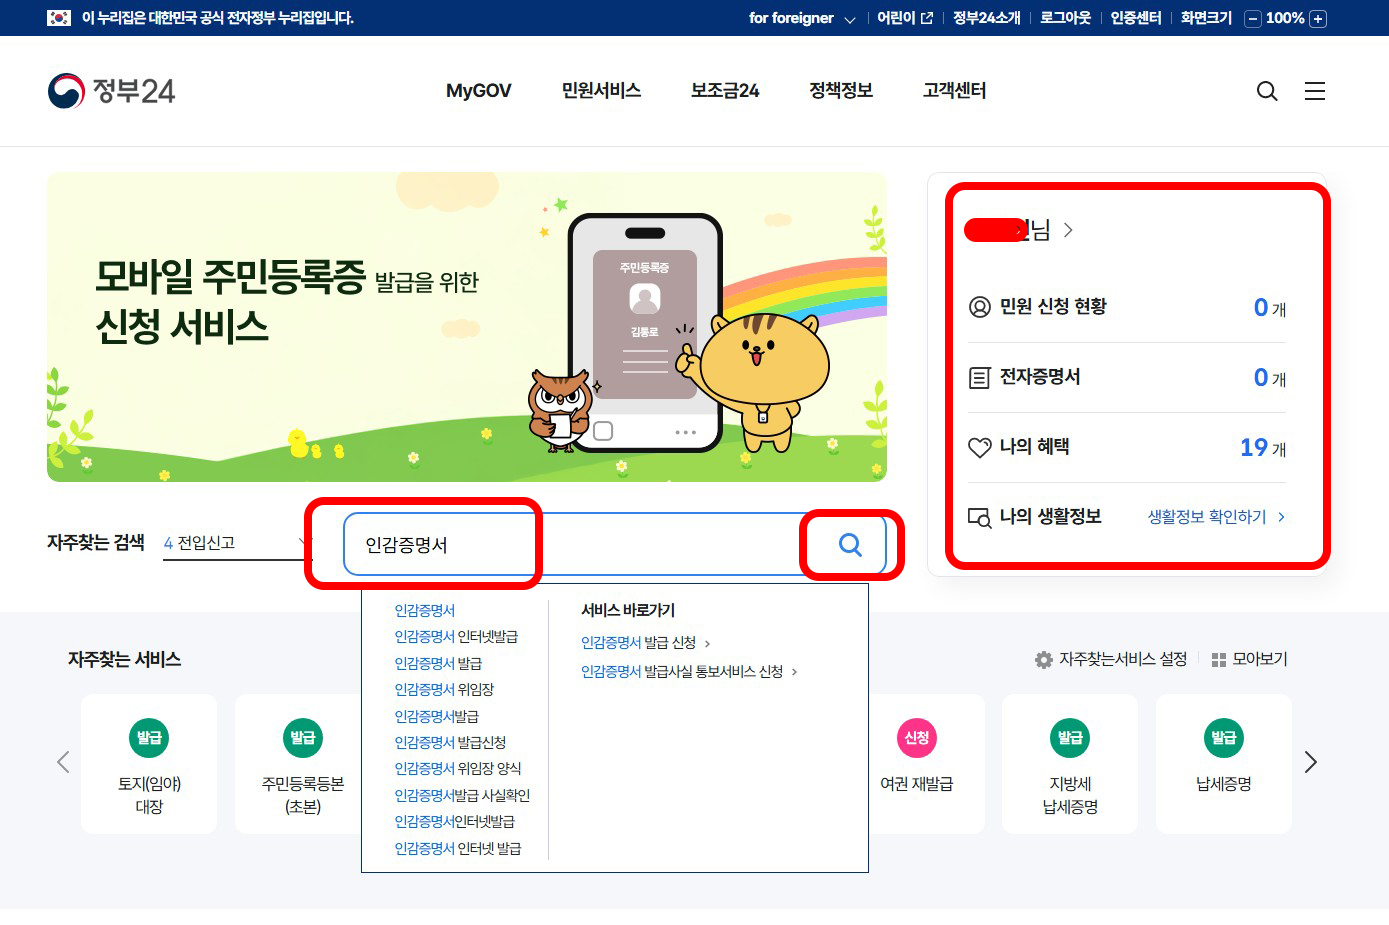
Task: Open the header search magnifier icon
Action: 1267,91
